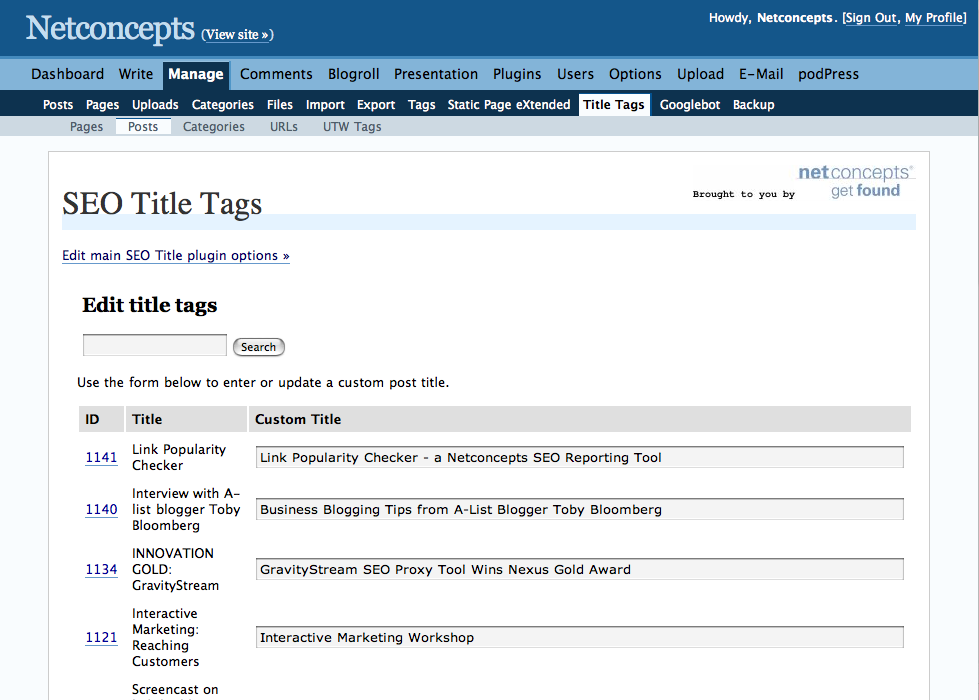Screen dimensions: 979x700
Task: Switch to Categories tab in grey bar
Action: pos(214,127)
